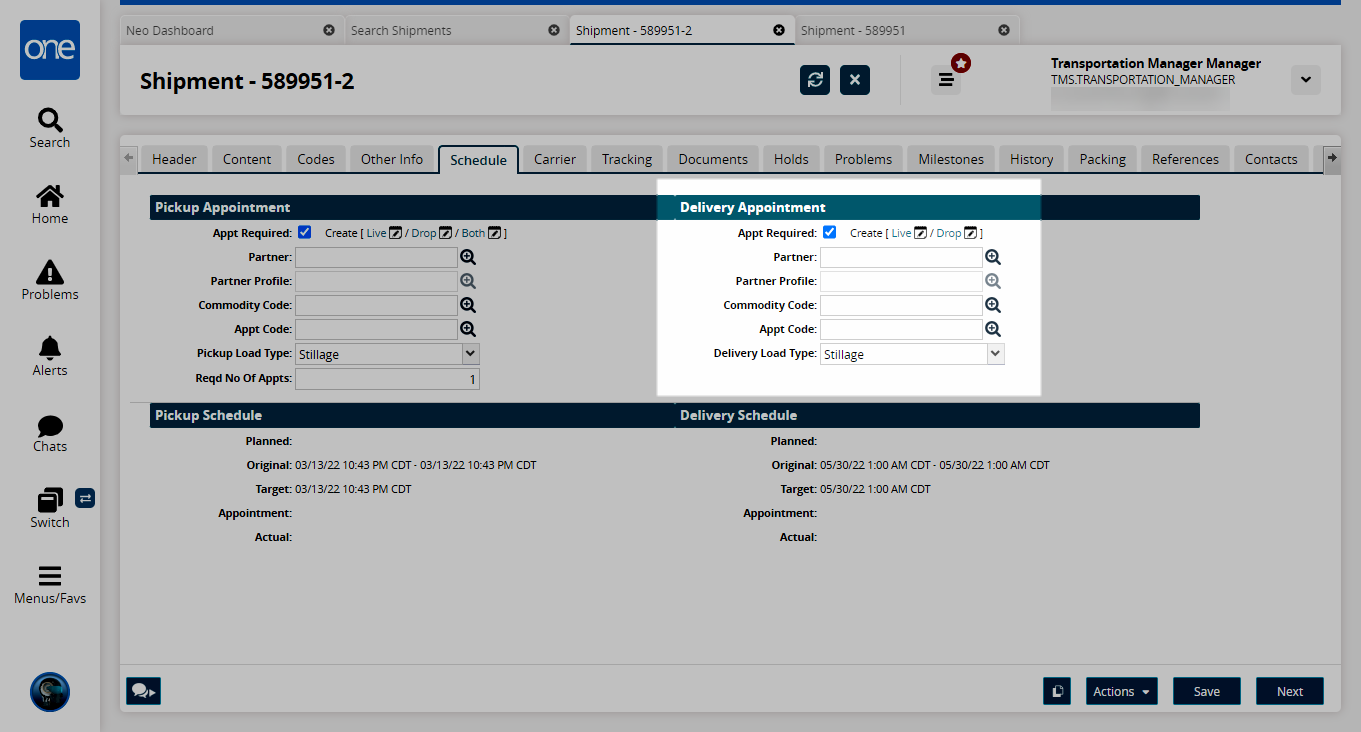
Task: Open pickup Commodity Code lookup magnifier
Action: tap(468, 305)
